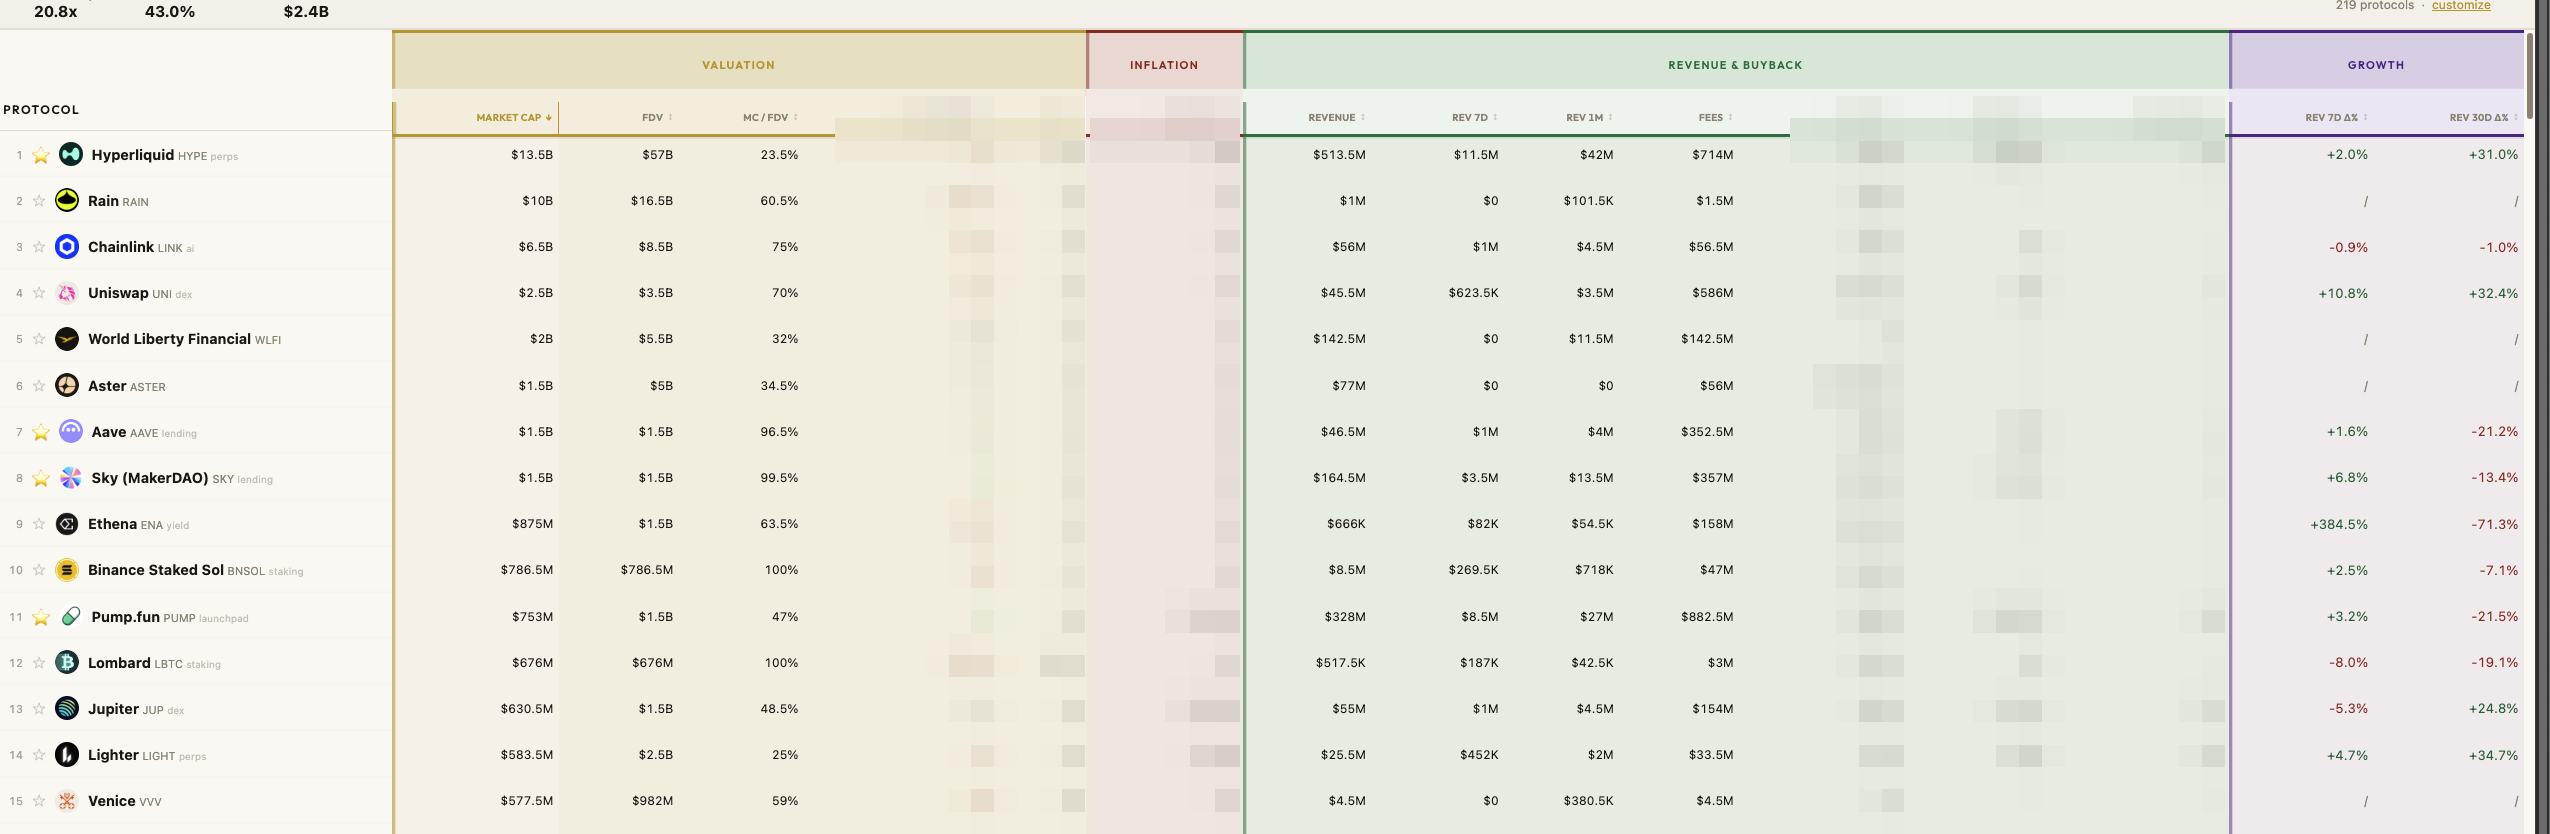Sort by Fees column header
This screenshot has height=834, width=2550.
1715,117
